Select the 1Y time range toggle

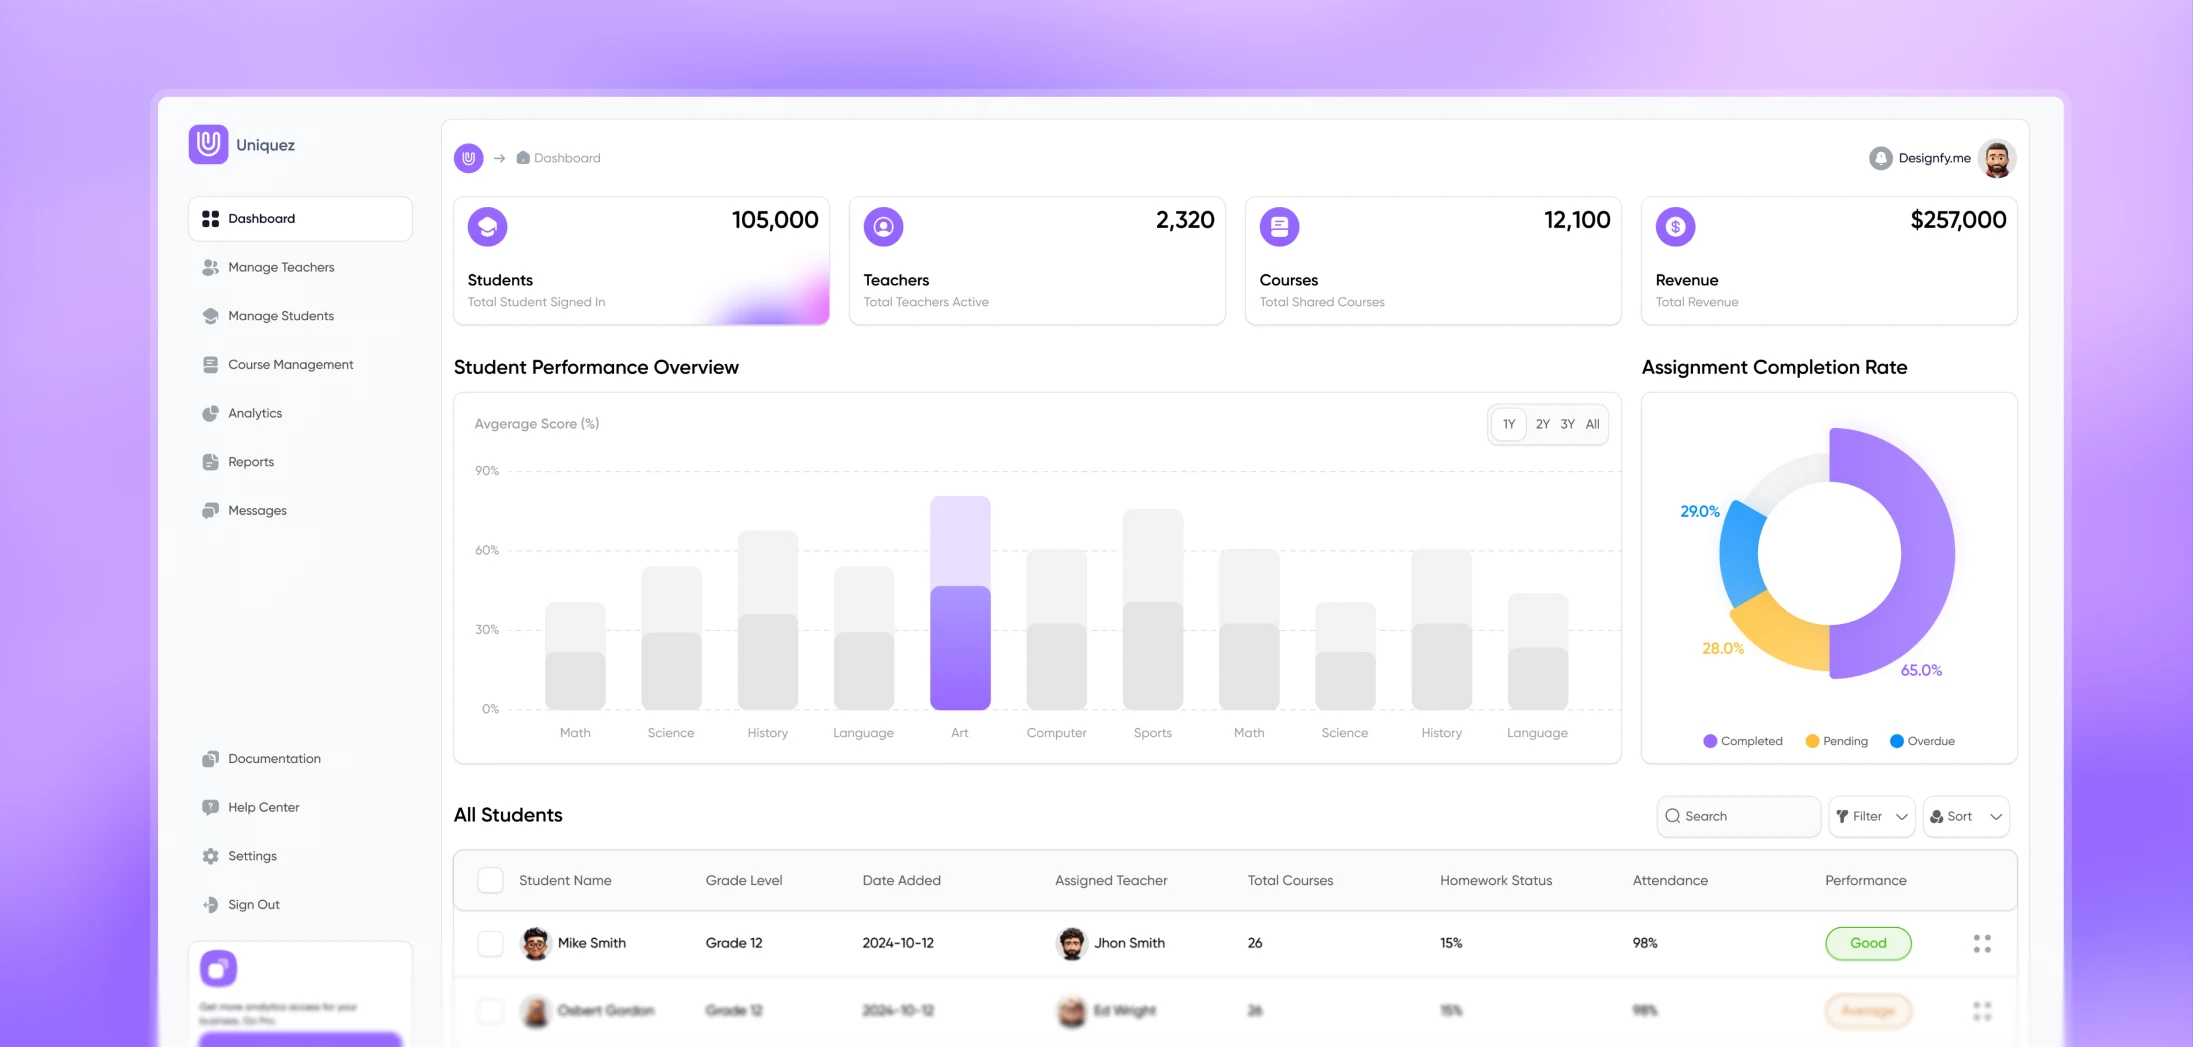click(x=1509, y=424)
